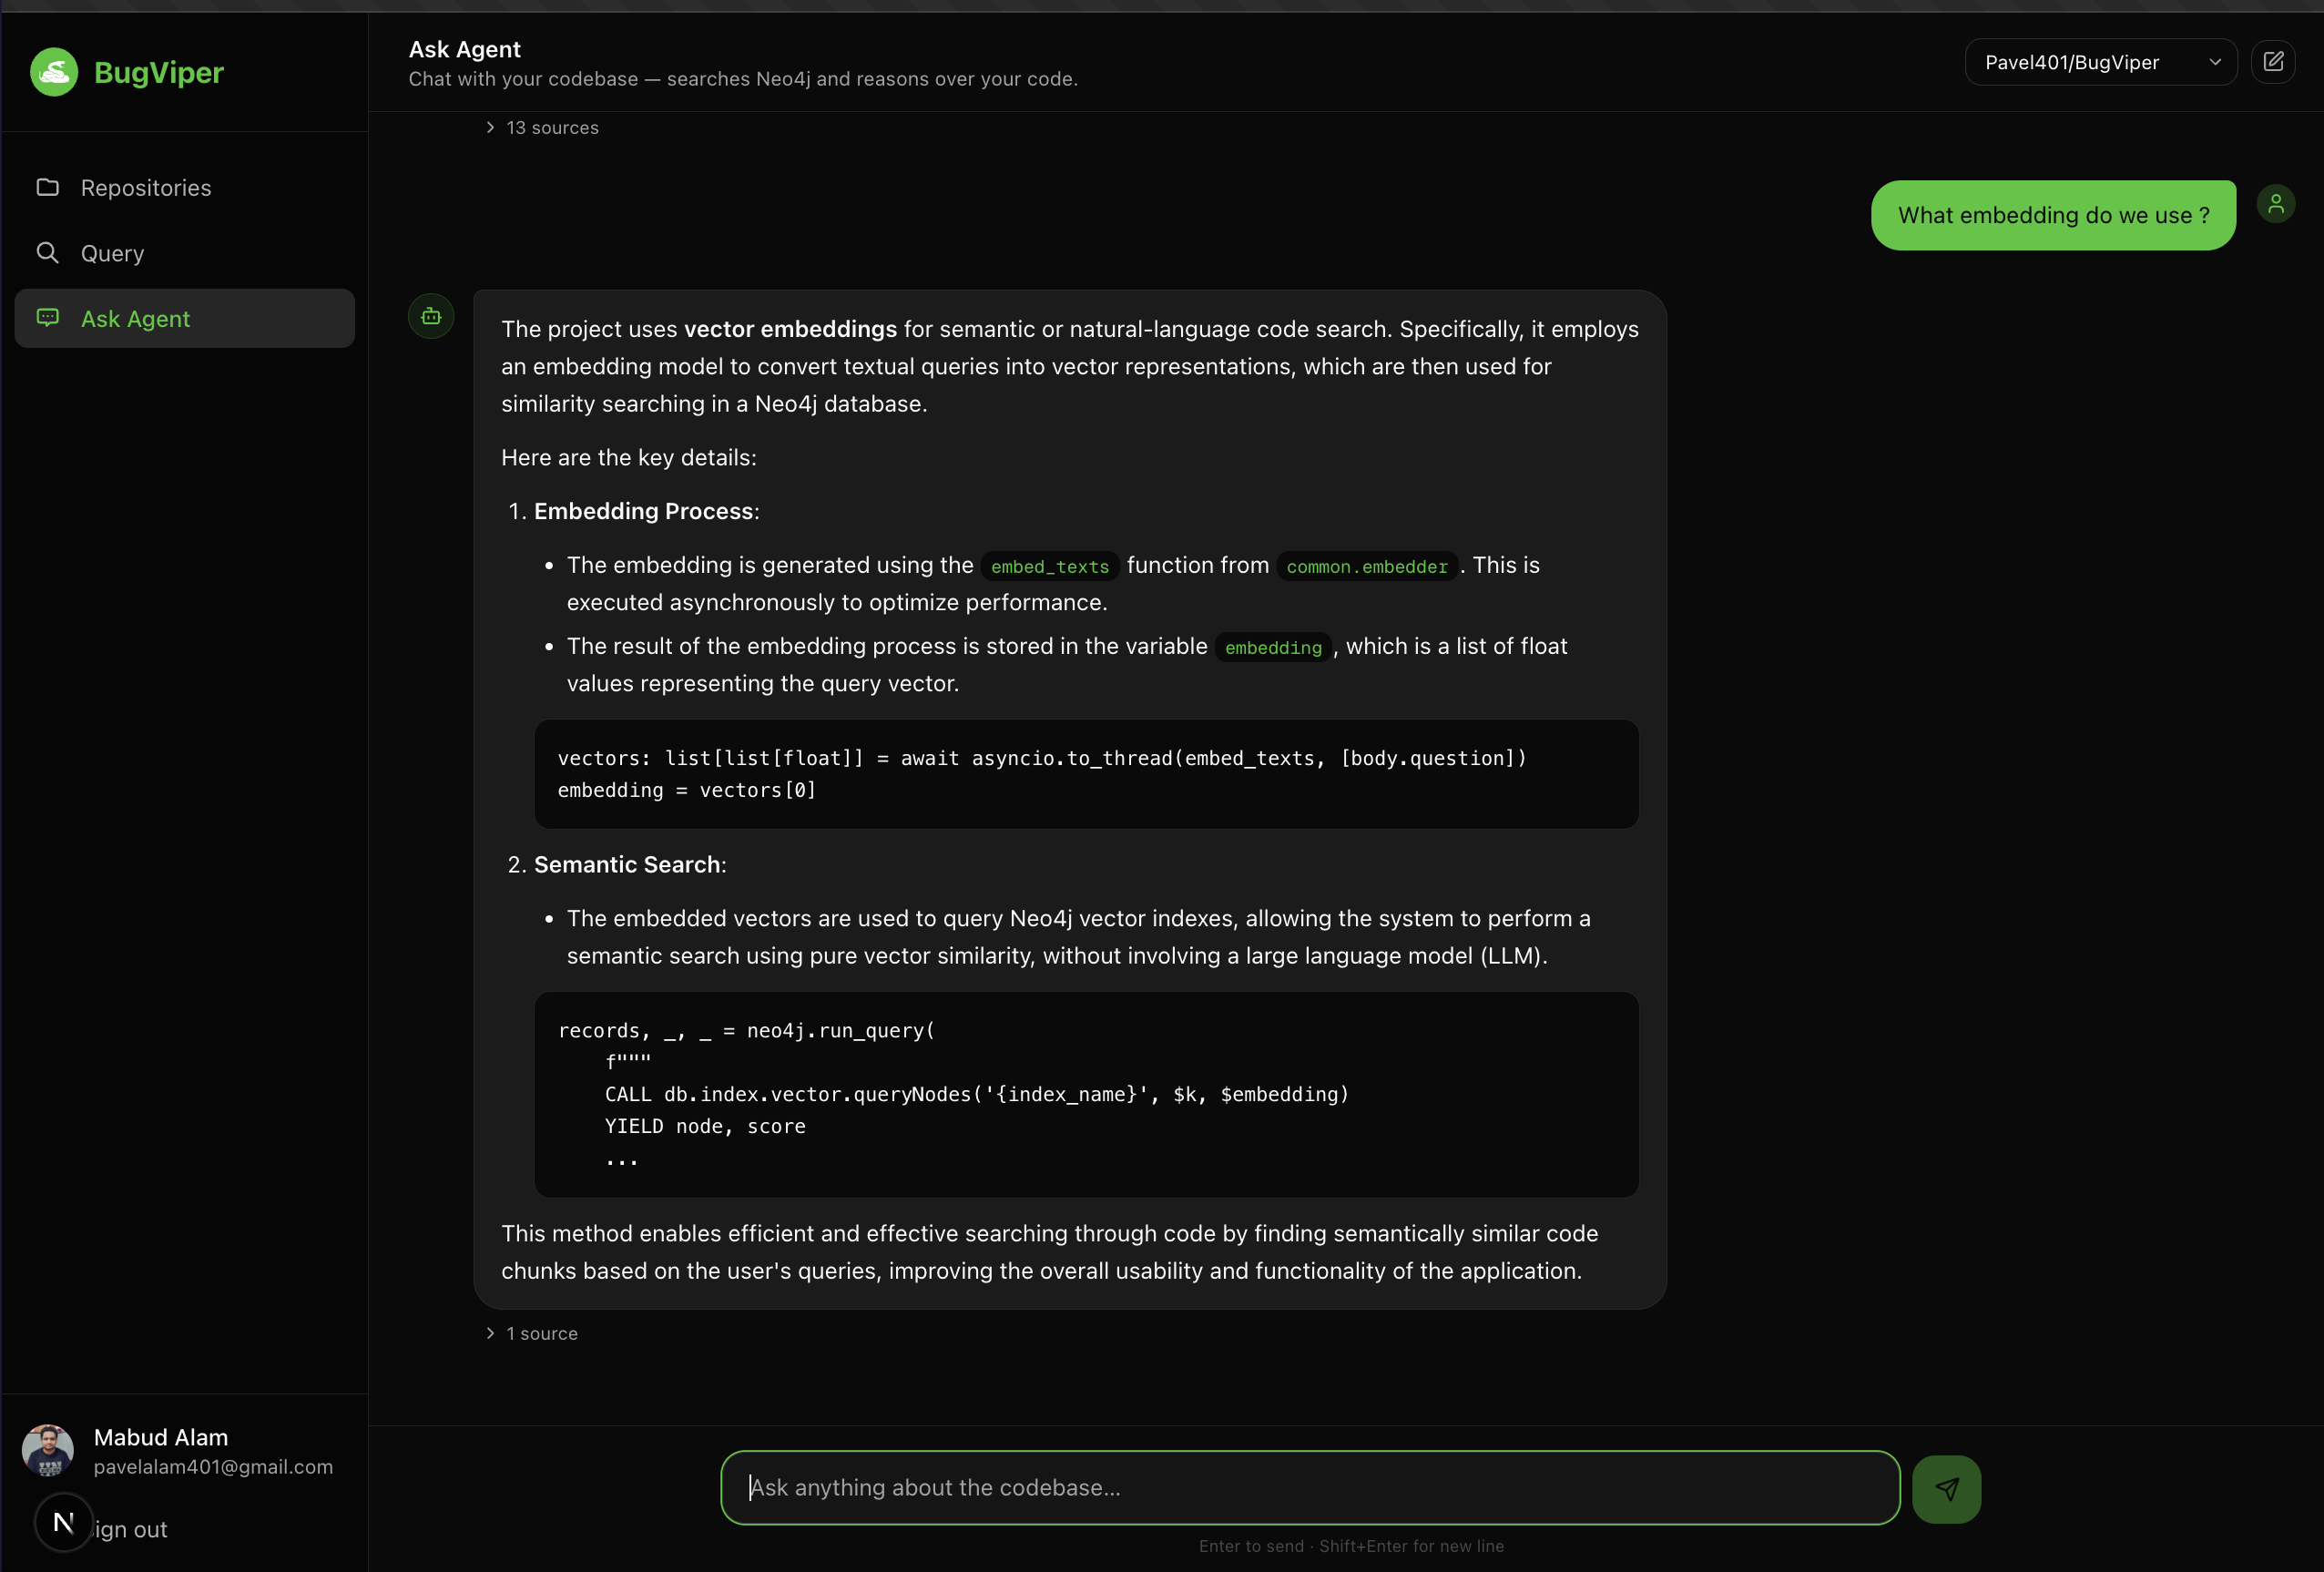Click the Sign out link
Image resolution: width=2324 pixels, height=1572 pixels.
coord(133,1529)
